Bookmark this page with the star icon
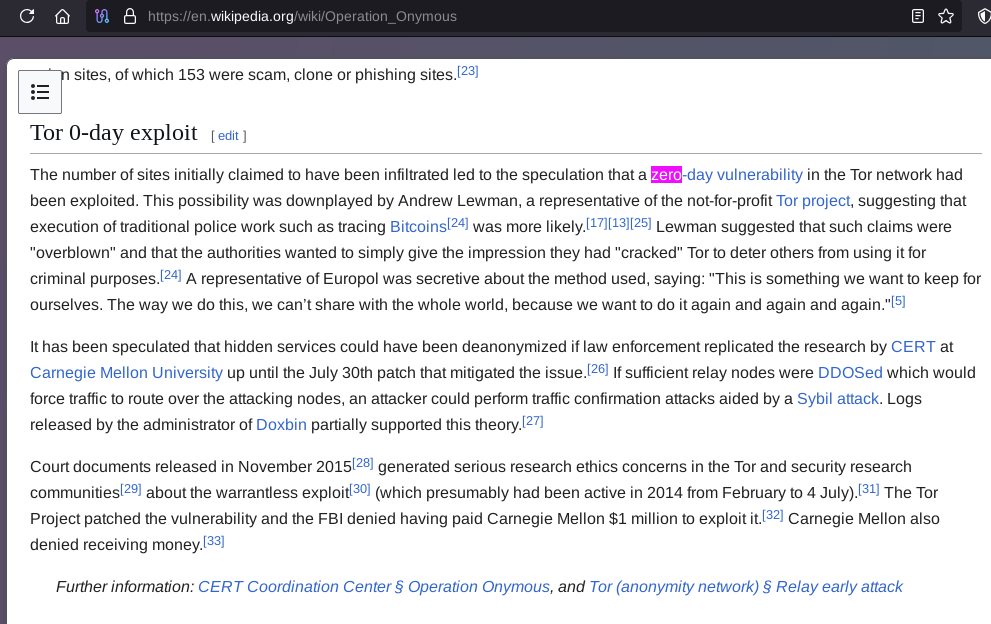 pyautogui.click(x=945, y=16)
